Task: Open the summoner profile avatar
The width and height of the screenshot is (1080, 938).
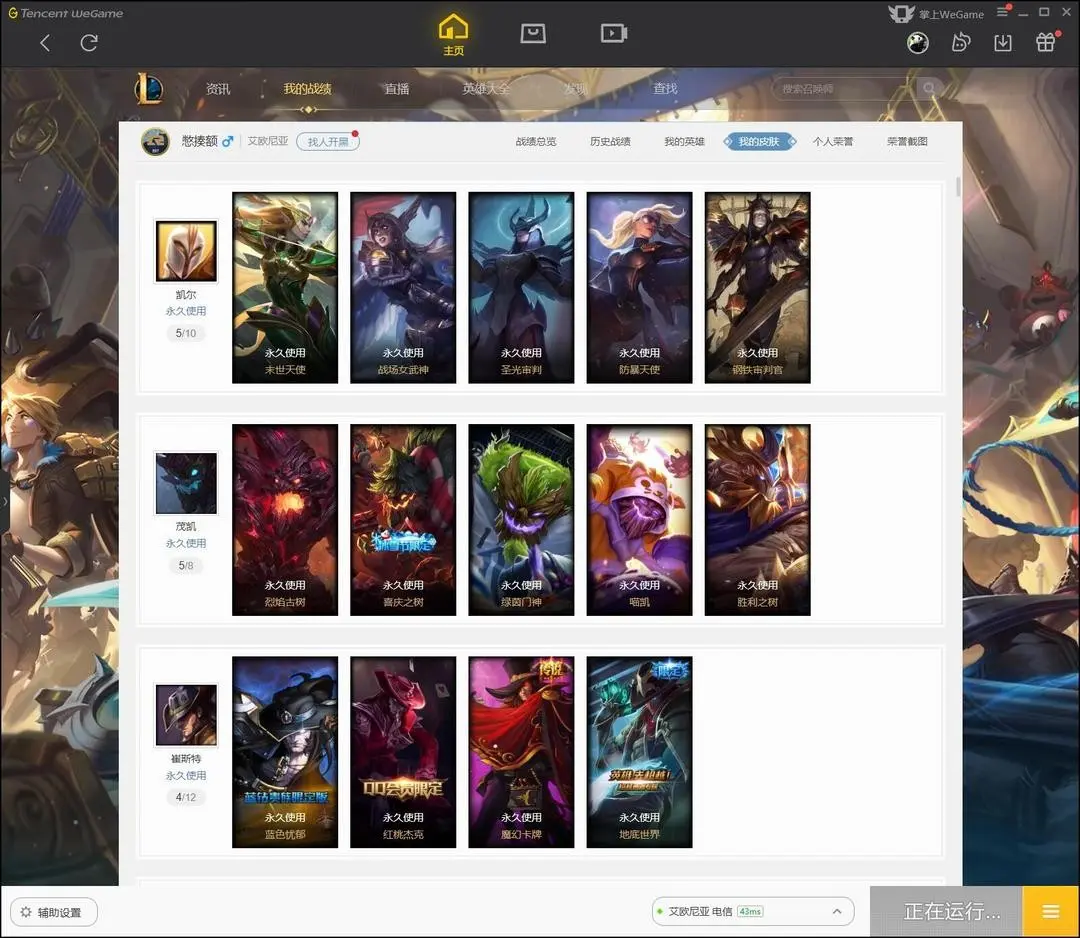Action: [x=155, y=141]
